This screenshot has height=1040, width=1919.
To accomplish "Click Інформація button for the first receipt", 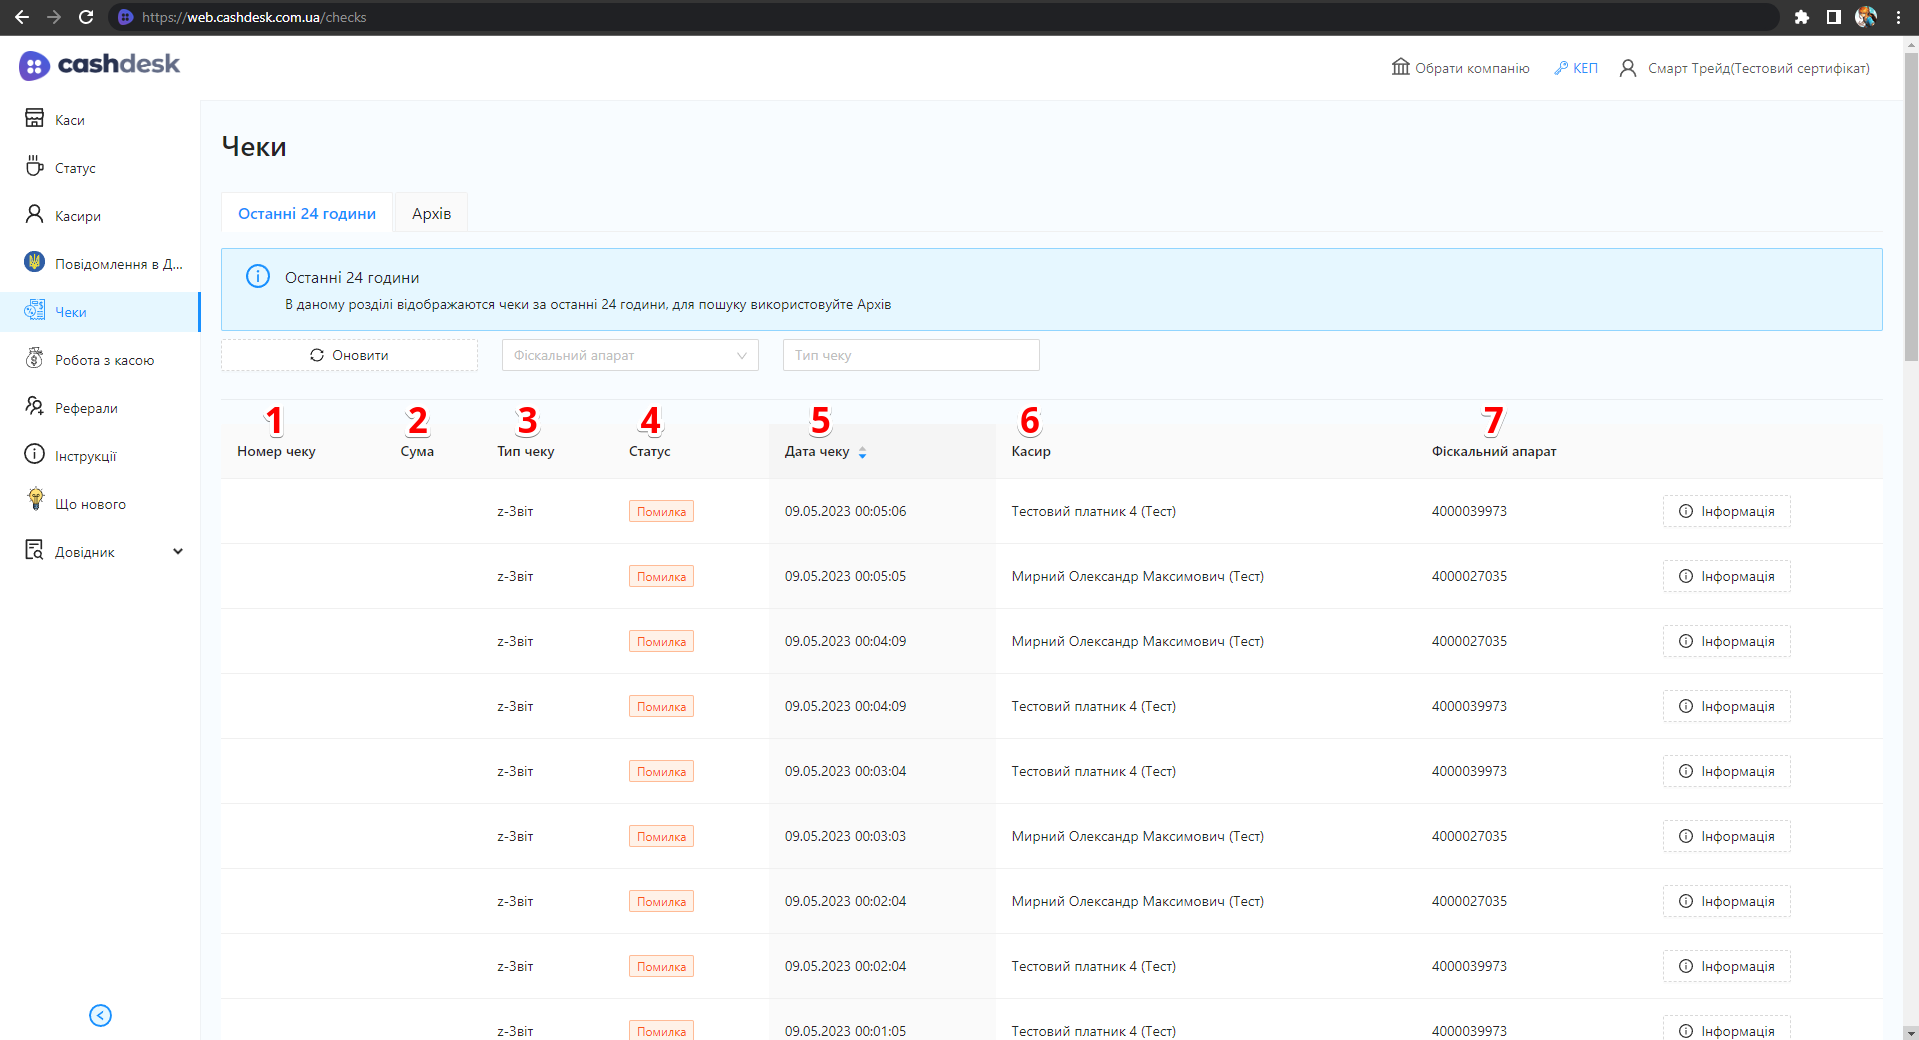I will pyautogui.click(x=1726, y=511).
